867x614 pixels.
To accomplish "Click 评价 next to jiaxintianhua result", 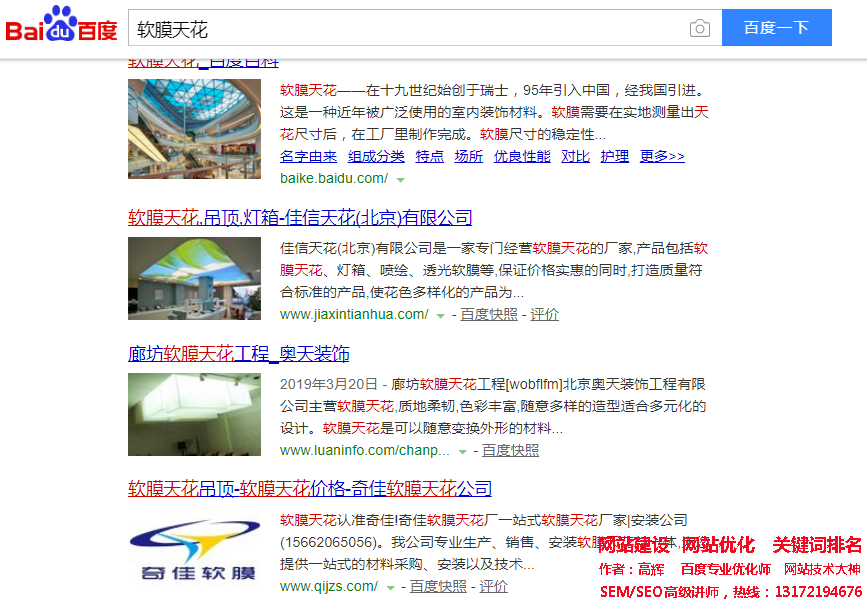I will pyautogui.click(x=545, y=315).
